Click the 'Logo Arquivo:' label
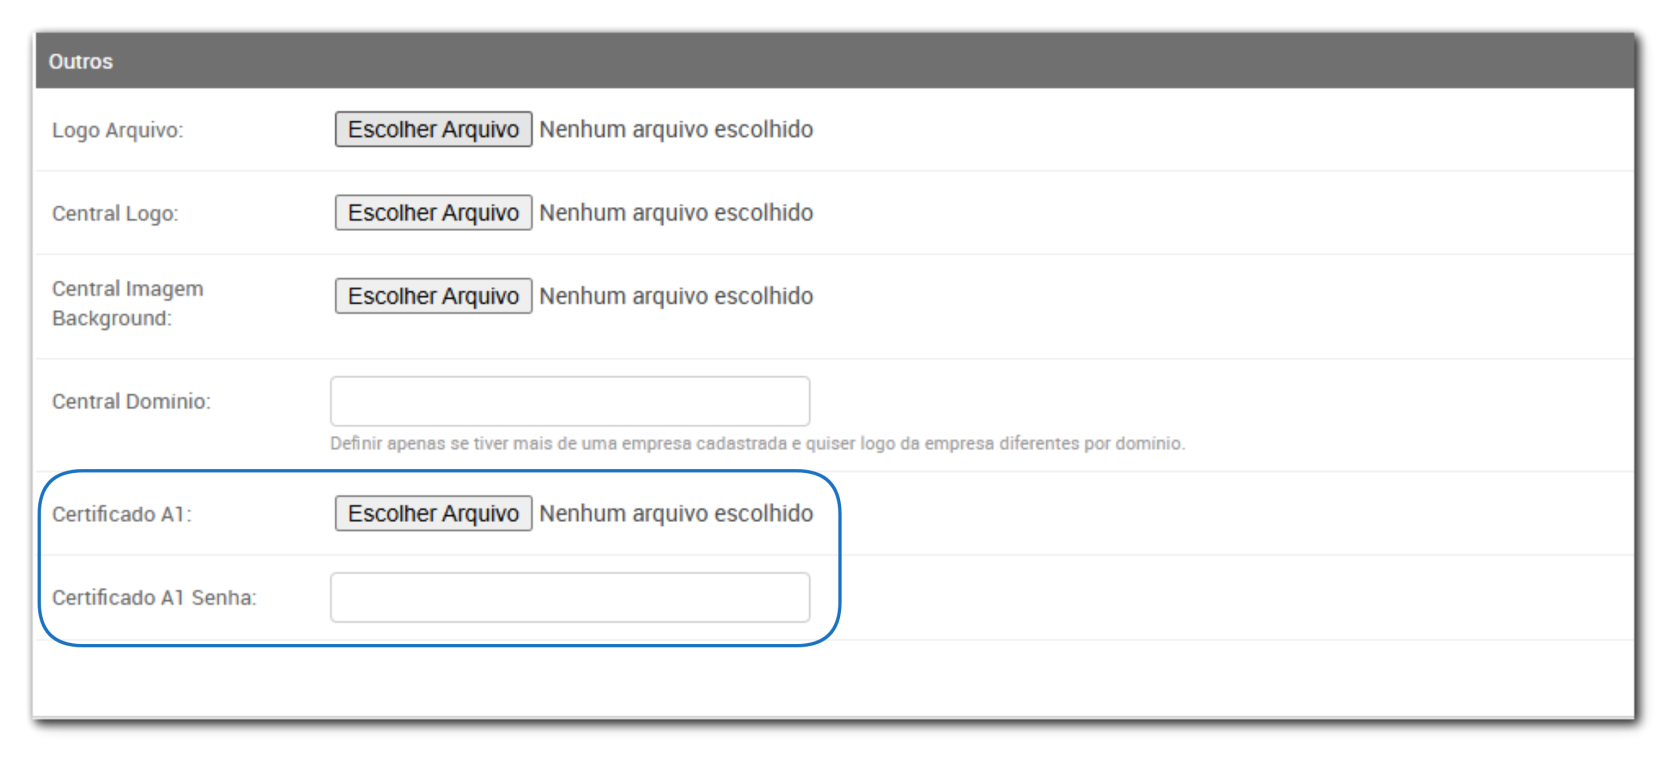The width and height of the screenshot is (1680, 765). pos(118,131)
